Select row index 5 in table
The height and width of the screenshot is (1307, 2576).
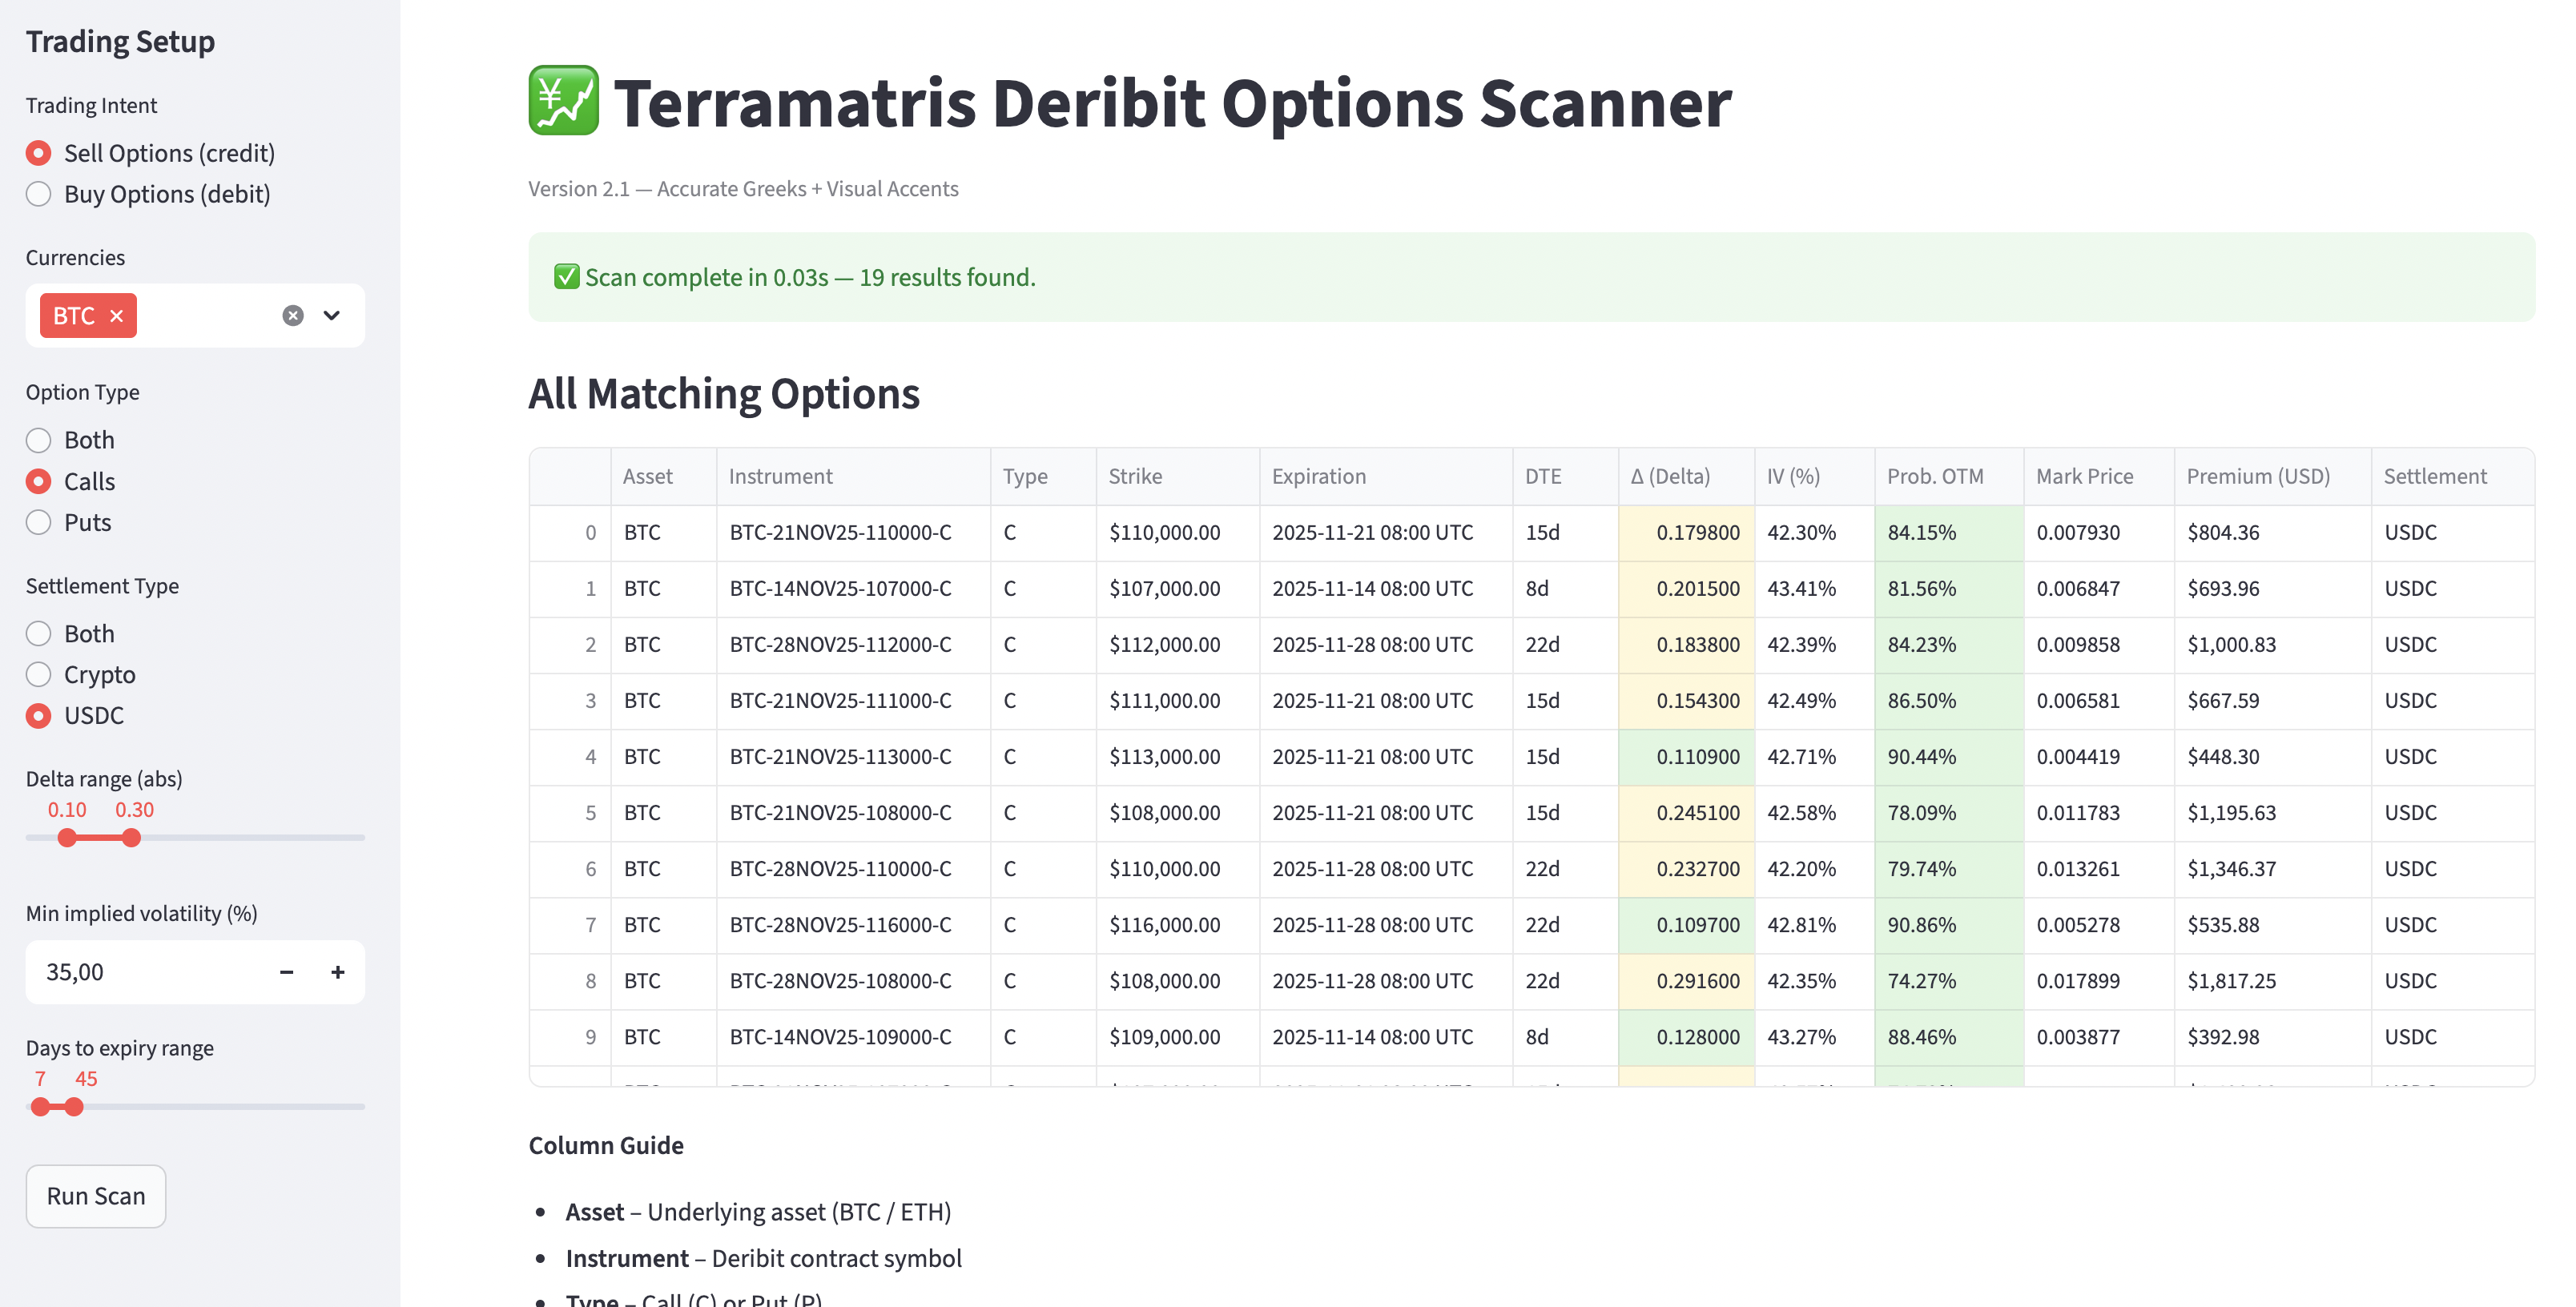[590, 813]
